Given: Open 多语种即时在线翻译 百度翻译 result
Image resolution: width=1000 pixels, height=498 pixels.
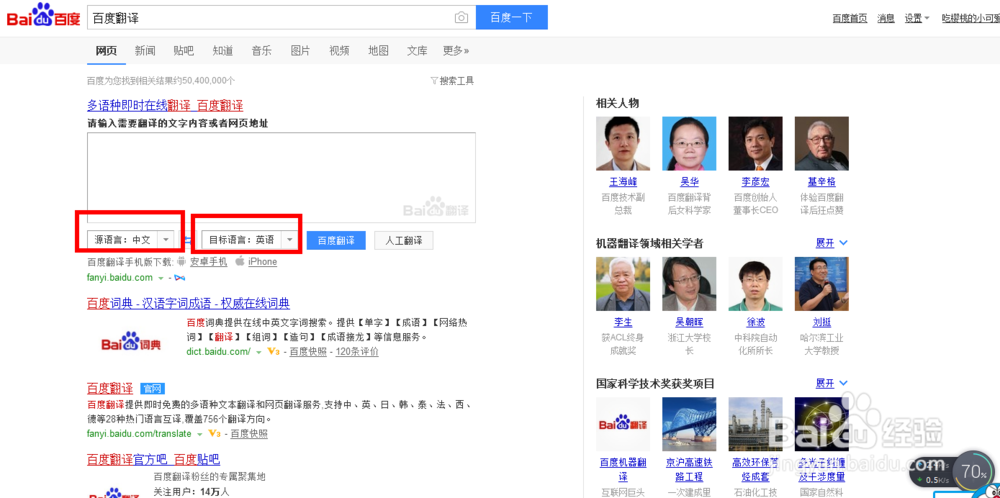Looking at the screenshot, I should pos(165,105).
